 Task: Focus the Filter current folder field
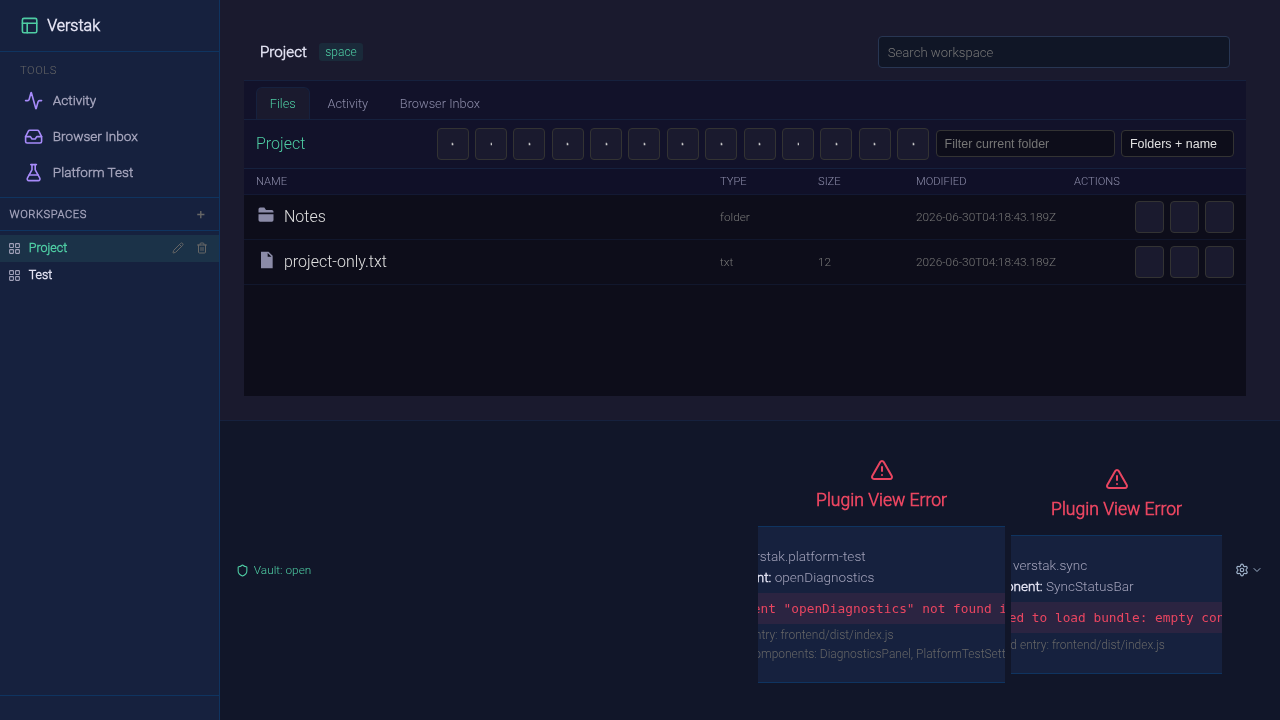tap(1025, 144)
